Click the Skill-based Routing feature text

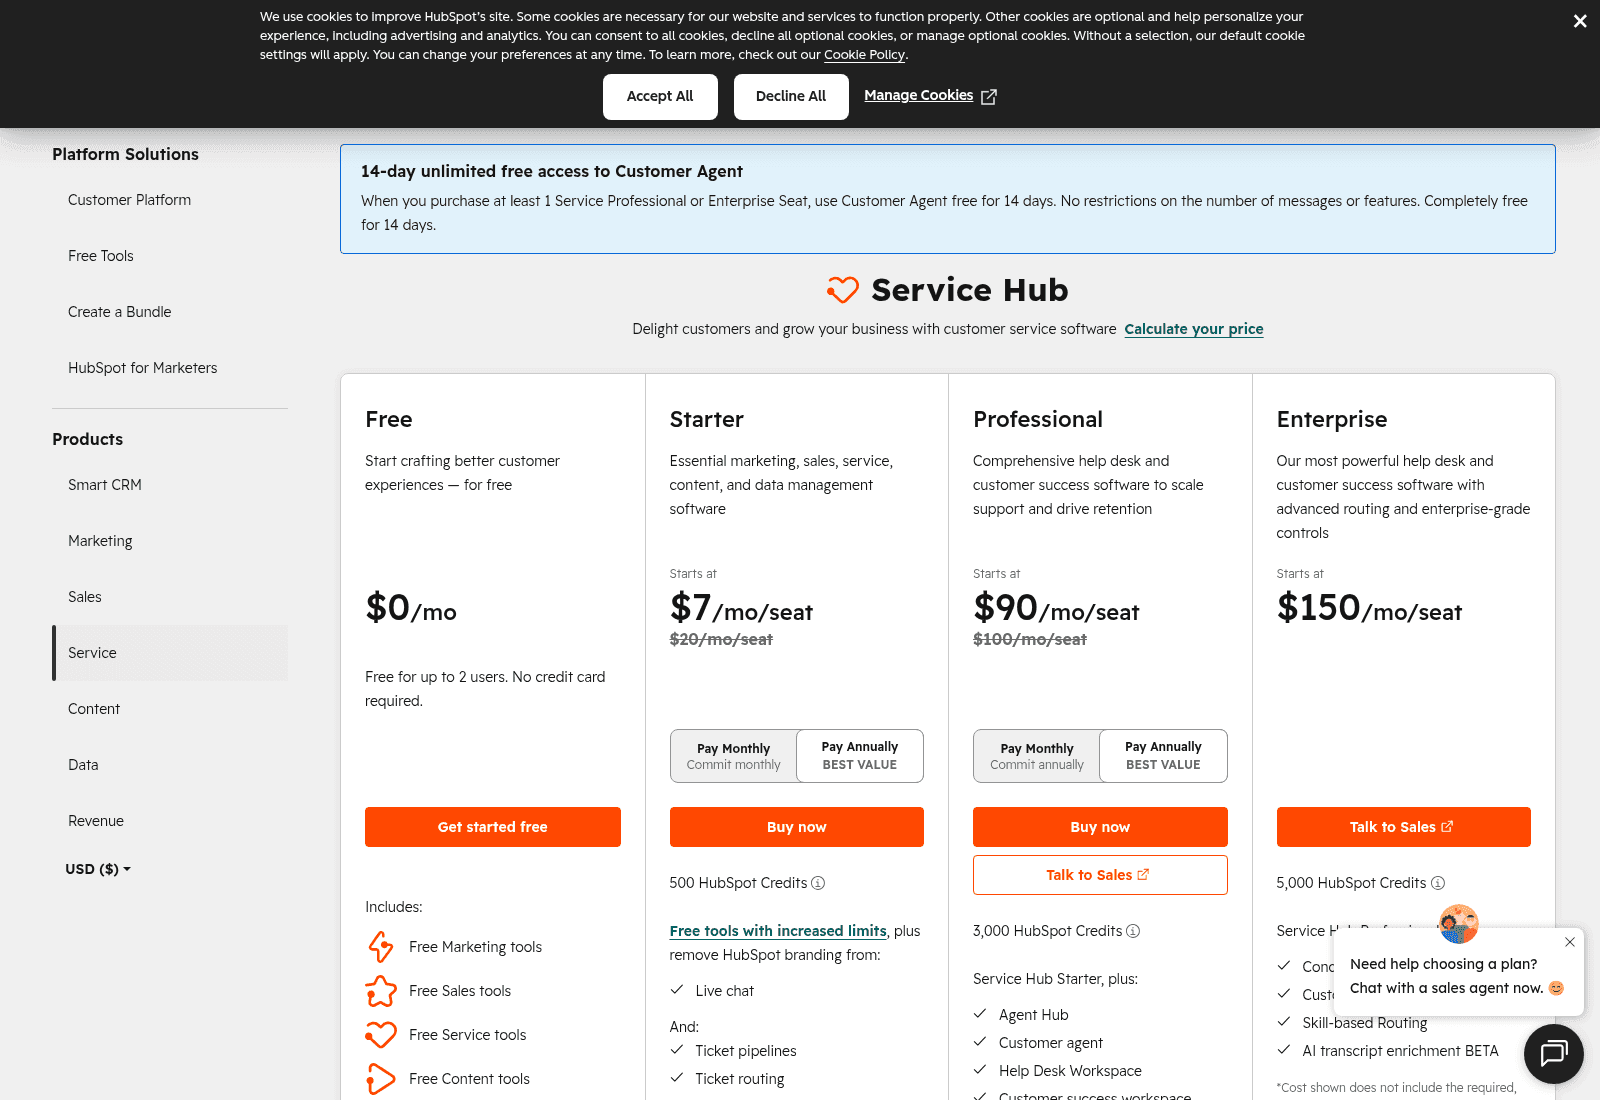coord(1365,1023)
